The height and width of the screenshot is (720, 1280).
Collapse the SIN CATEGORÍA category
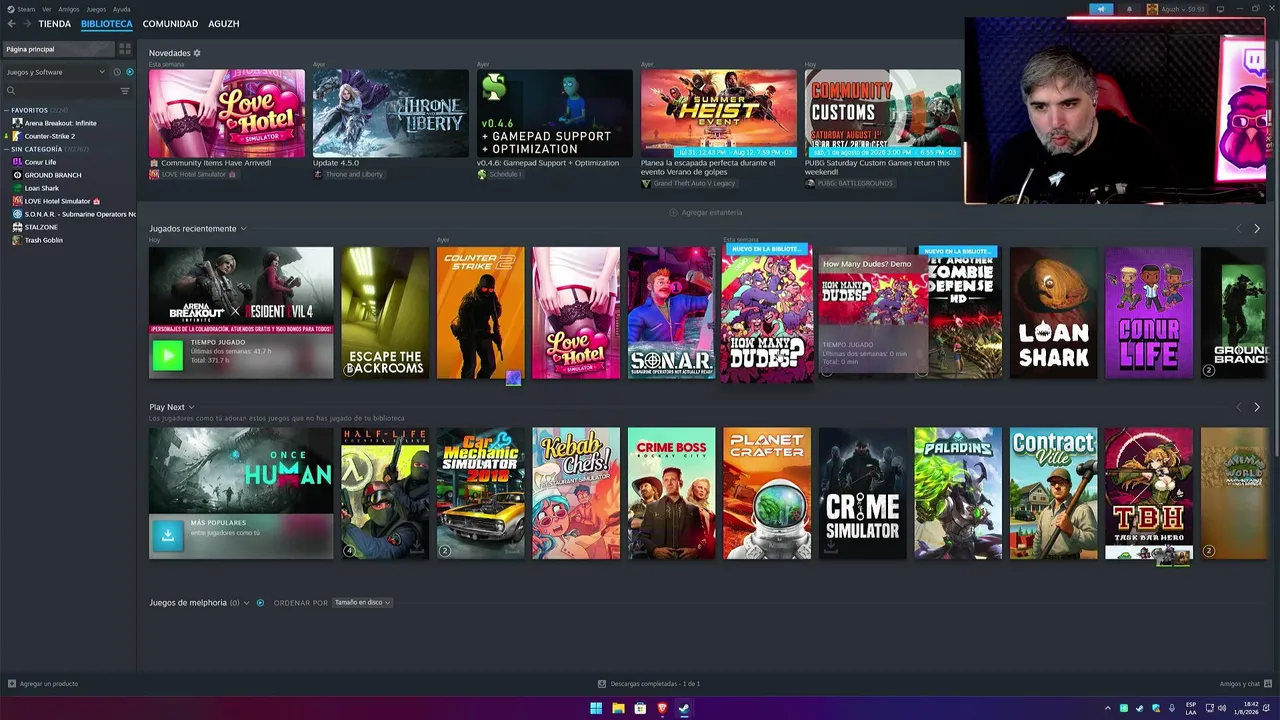pos(6,149)
